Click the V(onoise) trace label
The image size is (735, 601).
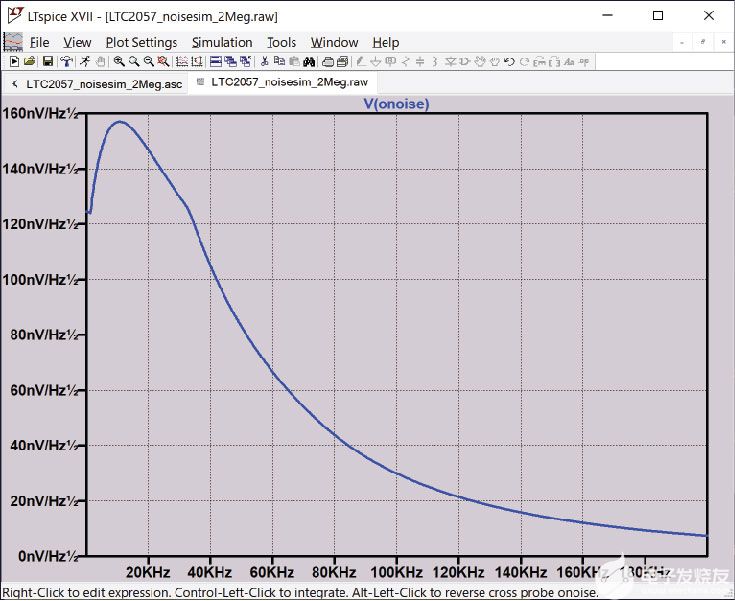click(x=397, y=104)
